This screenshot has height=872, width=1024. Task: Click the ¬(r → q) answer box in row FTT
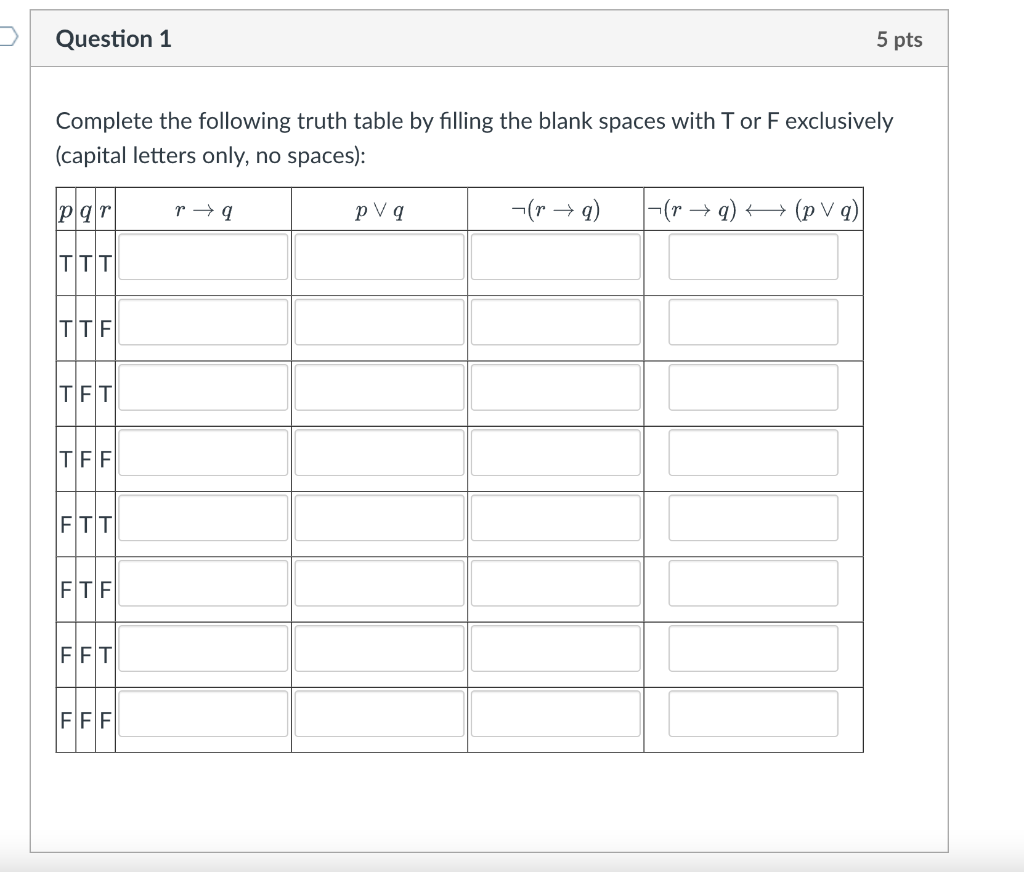(x=555, y=518)
